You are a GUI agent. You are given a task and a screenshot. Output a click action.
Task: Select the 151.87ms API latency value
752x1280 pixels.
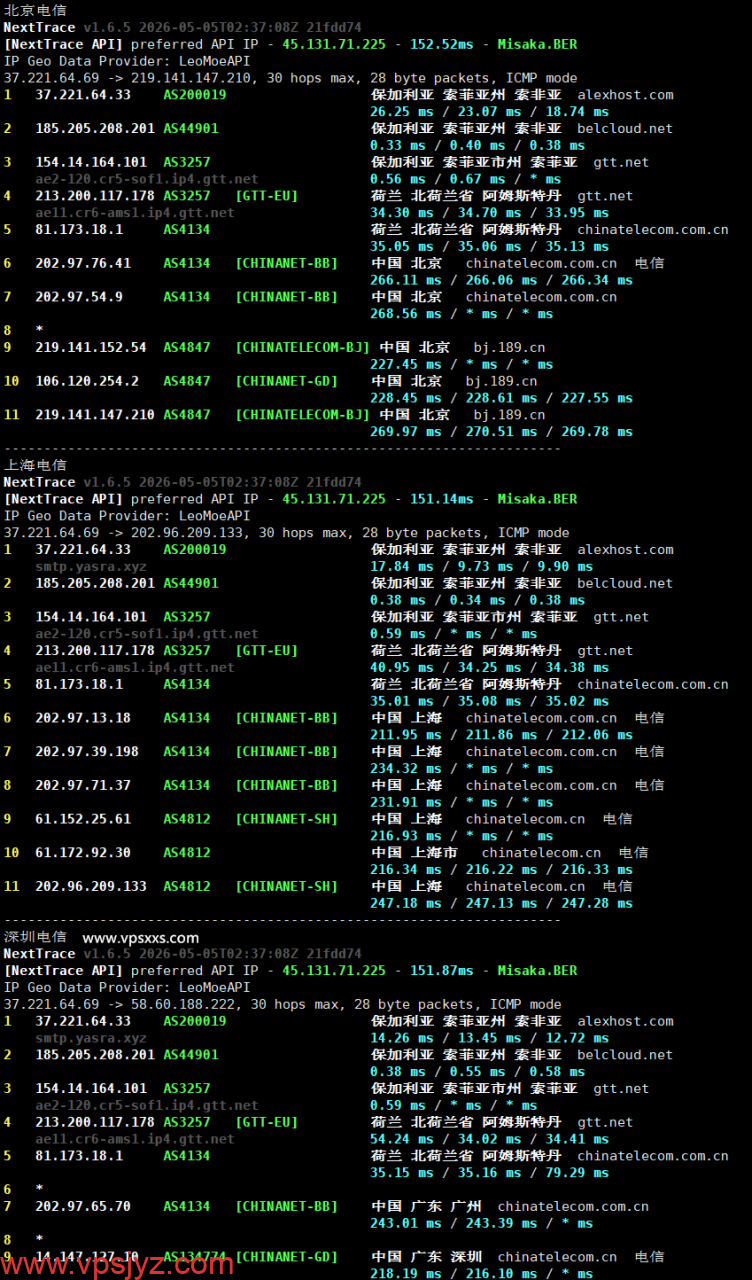tap(442, 971)
